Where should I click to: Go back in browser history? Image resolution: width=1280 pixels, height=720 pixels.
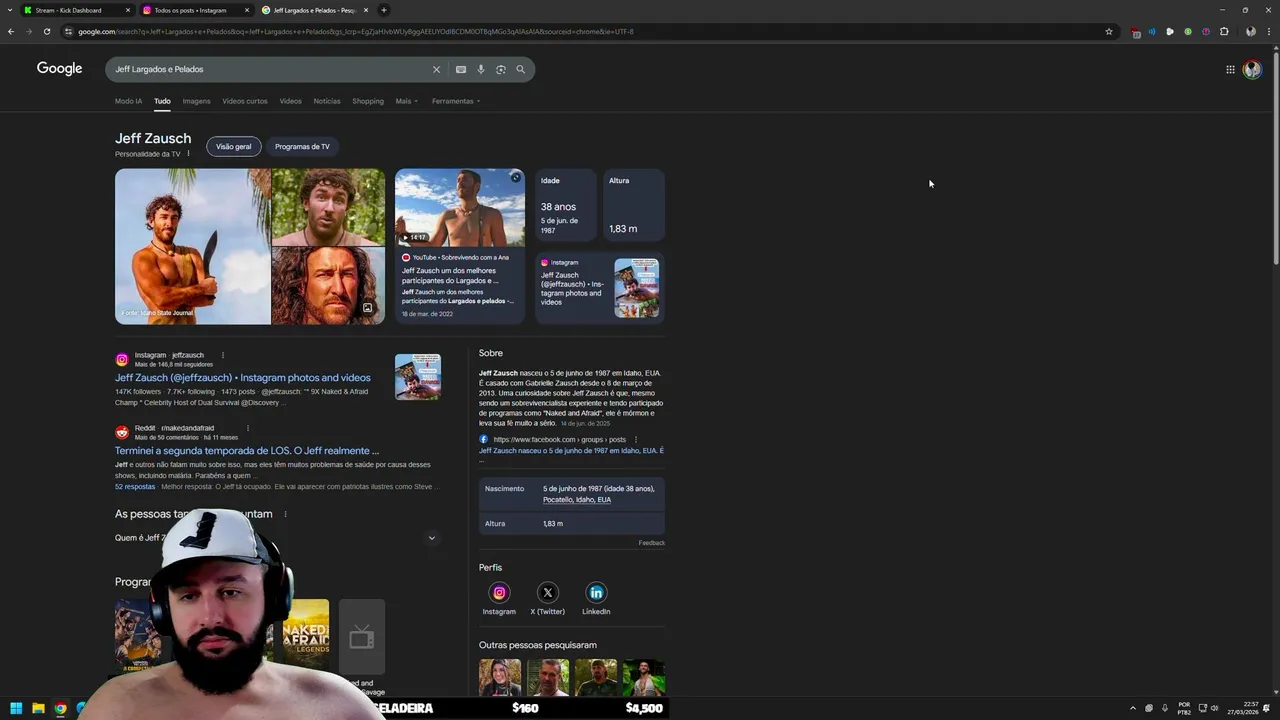(11, 31)
